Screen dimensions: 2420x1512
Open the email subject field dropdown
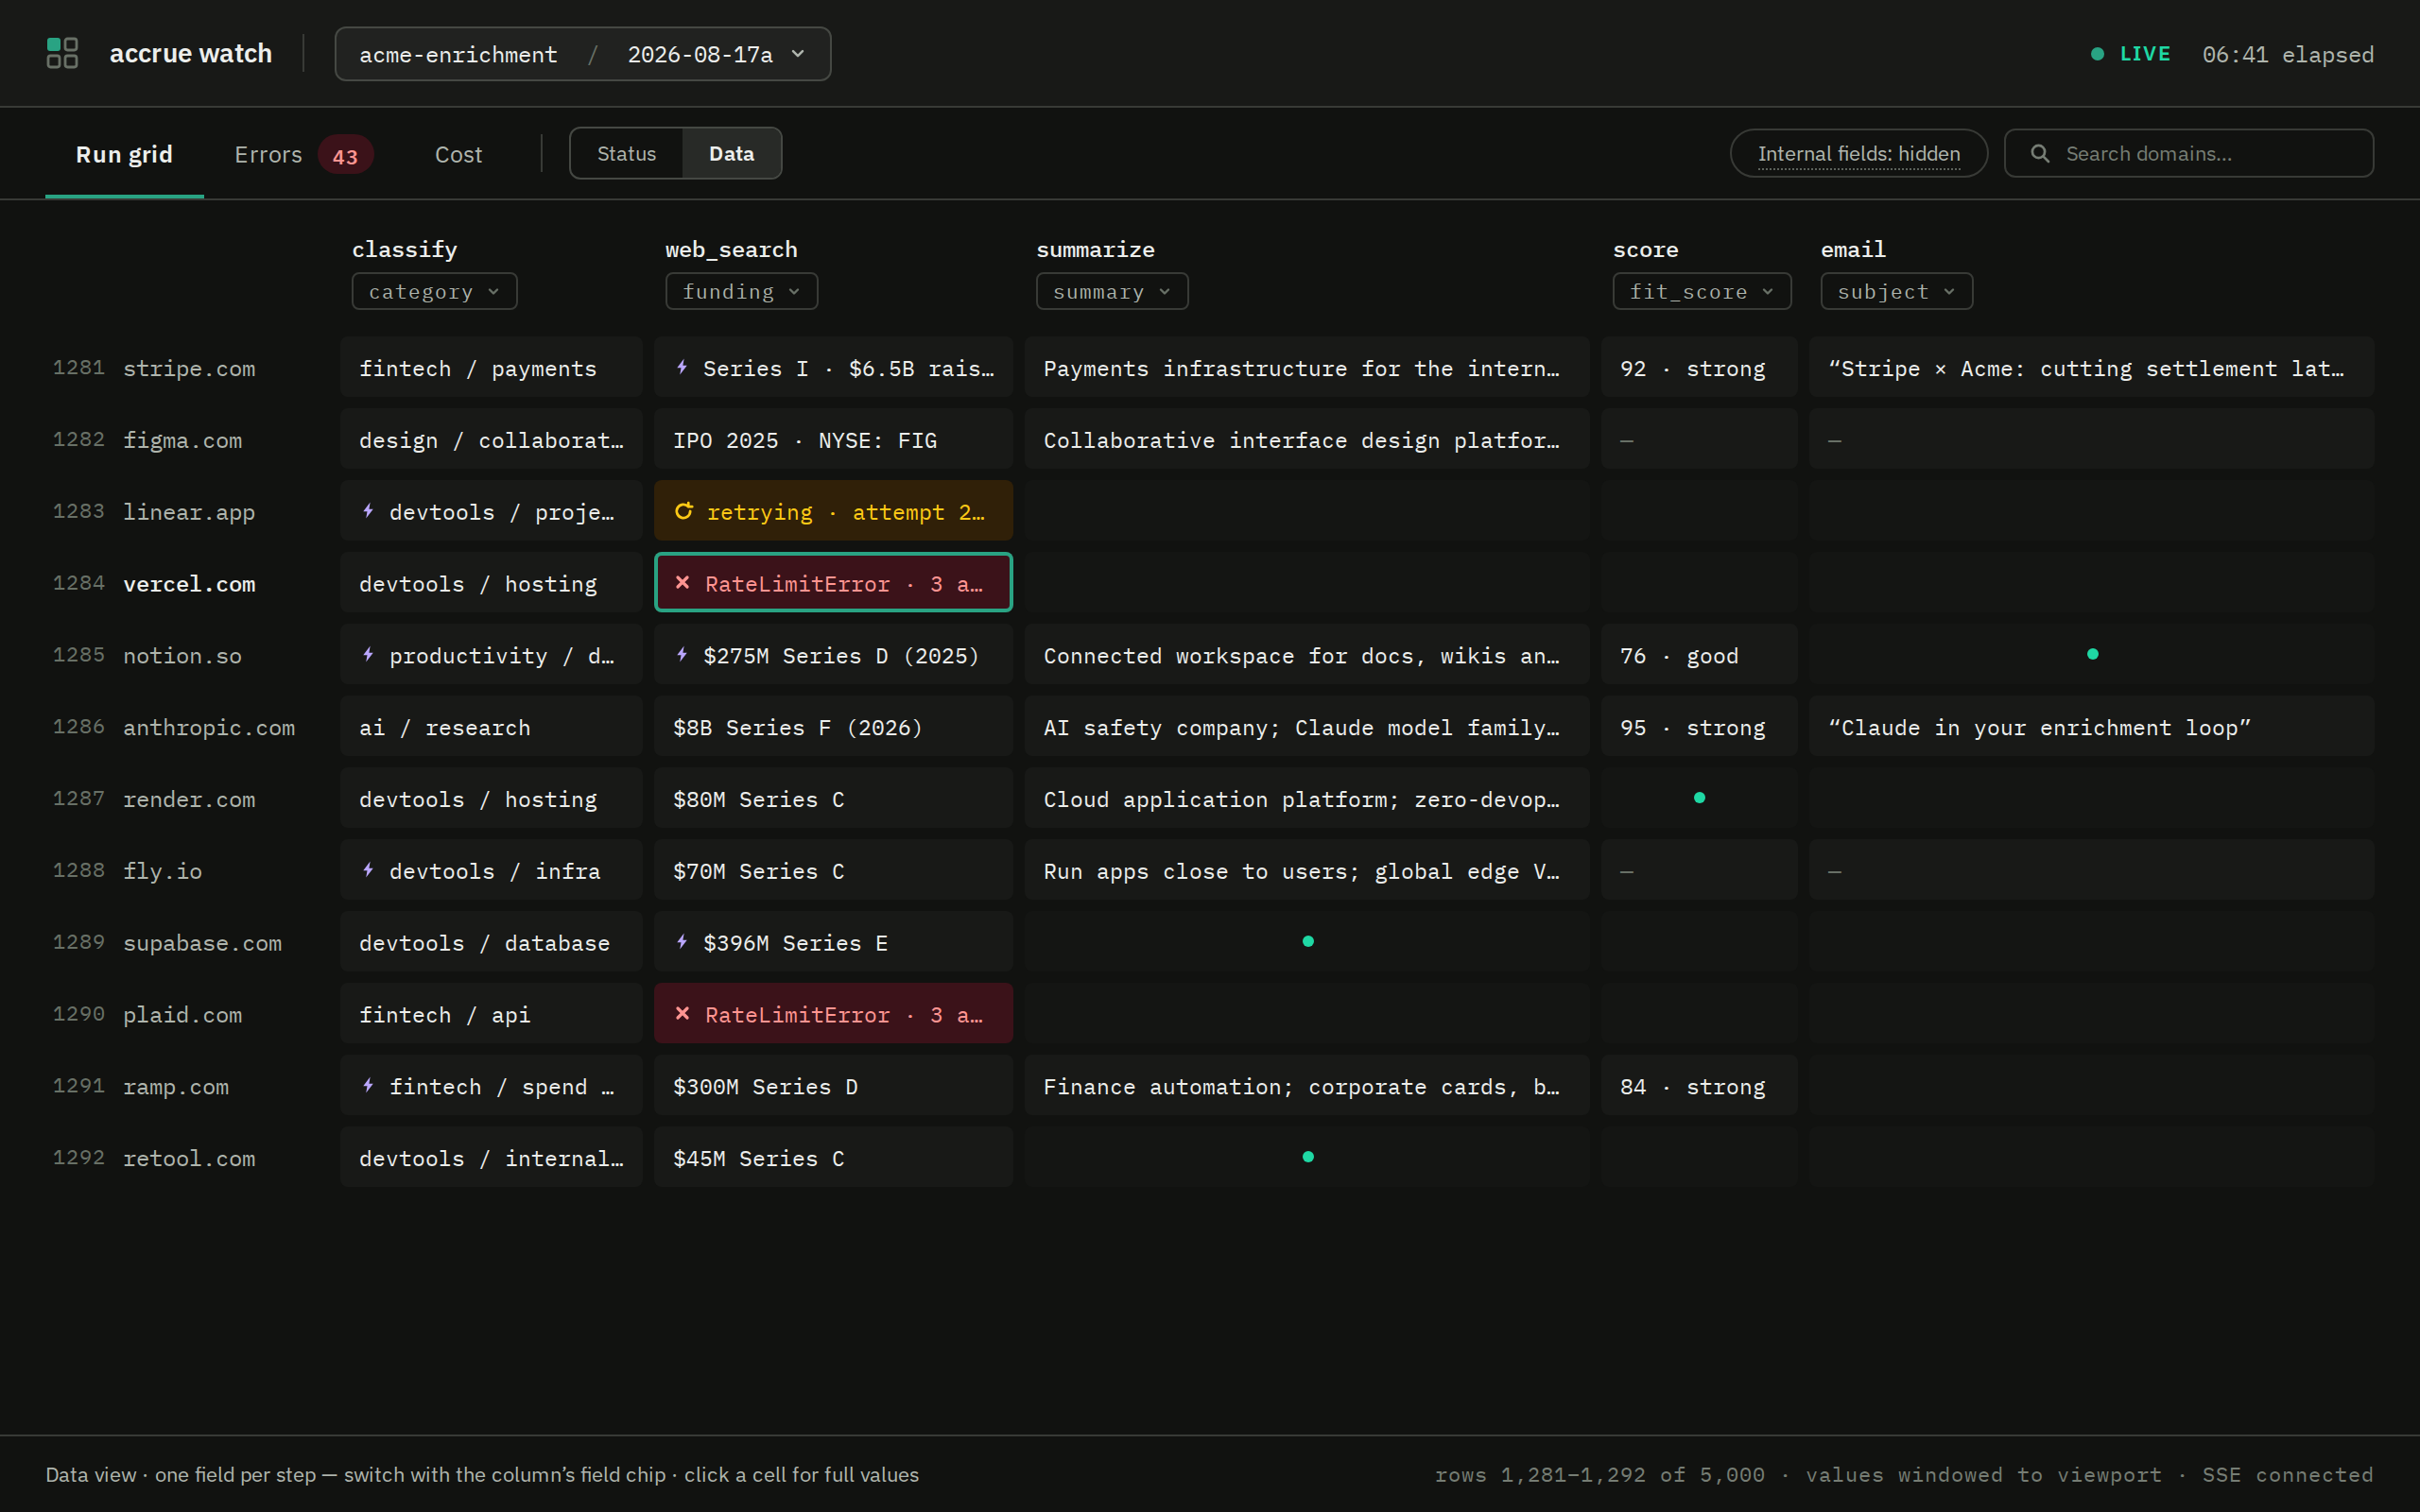click(1896, 291)
